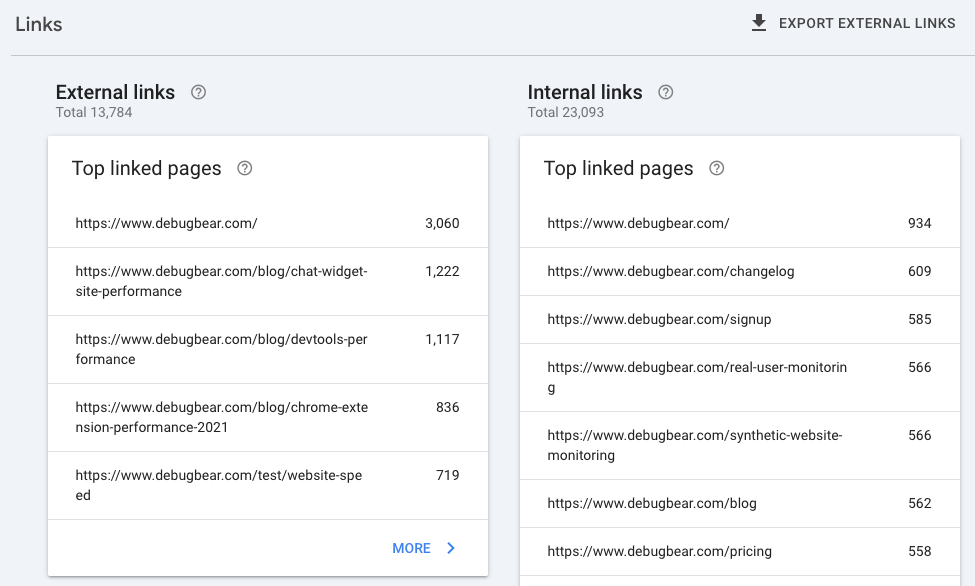Click the Total 13,784 text
The height and width of the screenshot is (586, 975).
[94, 113]
